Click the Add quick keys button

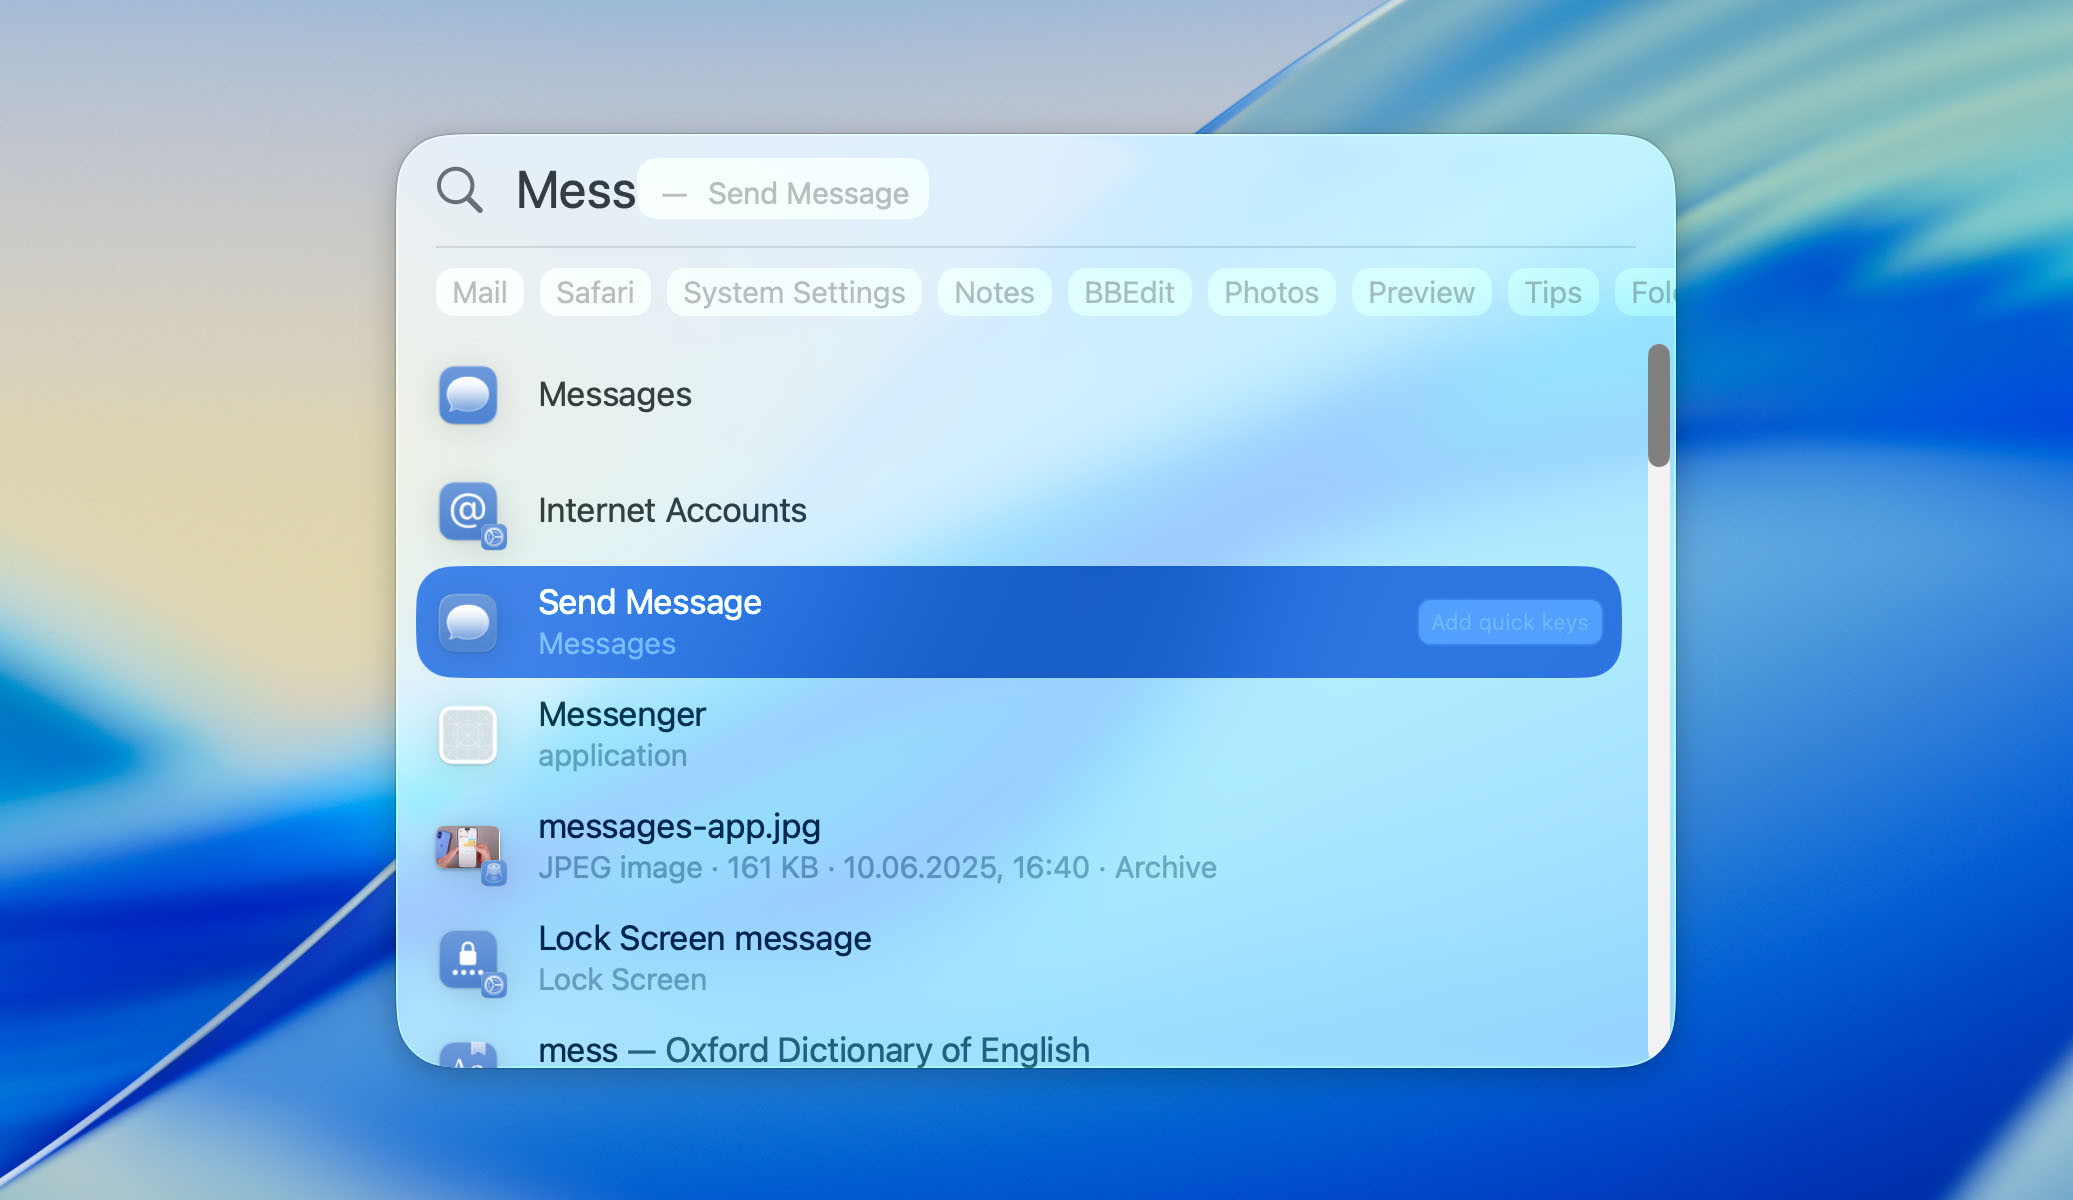(x=1510, y=622)
